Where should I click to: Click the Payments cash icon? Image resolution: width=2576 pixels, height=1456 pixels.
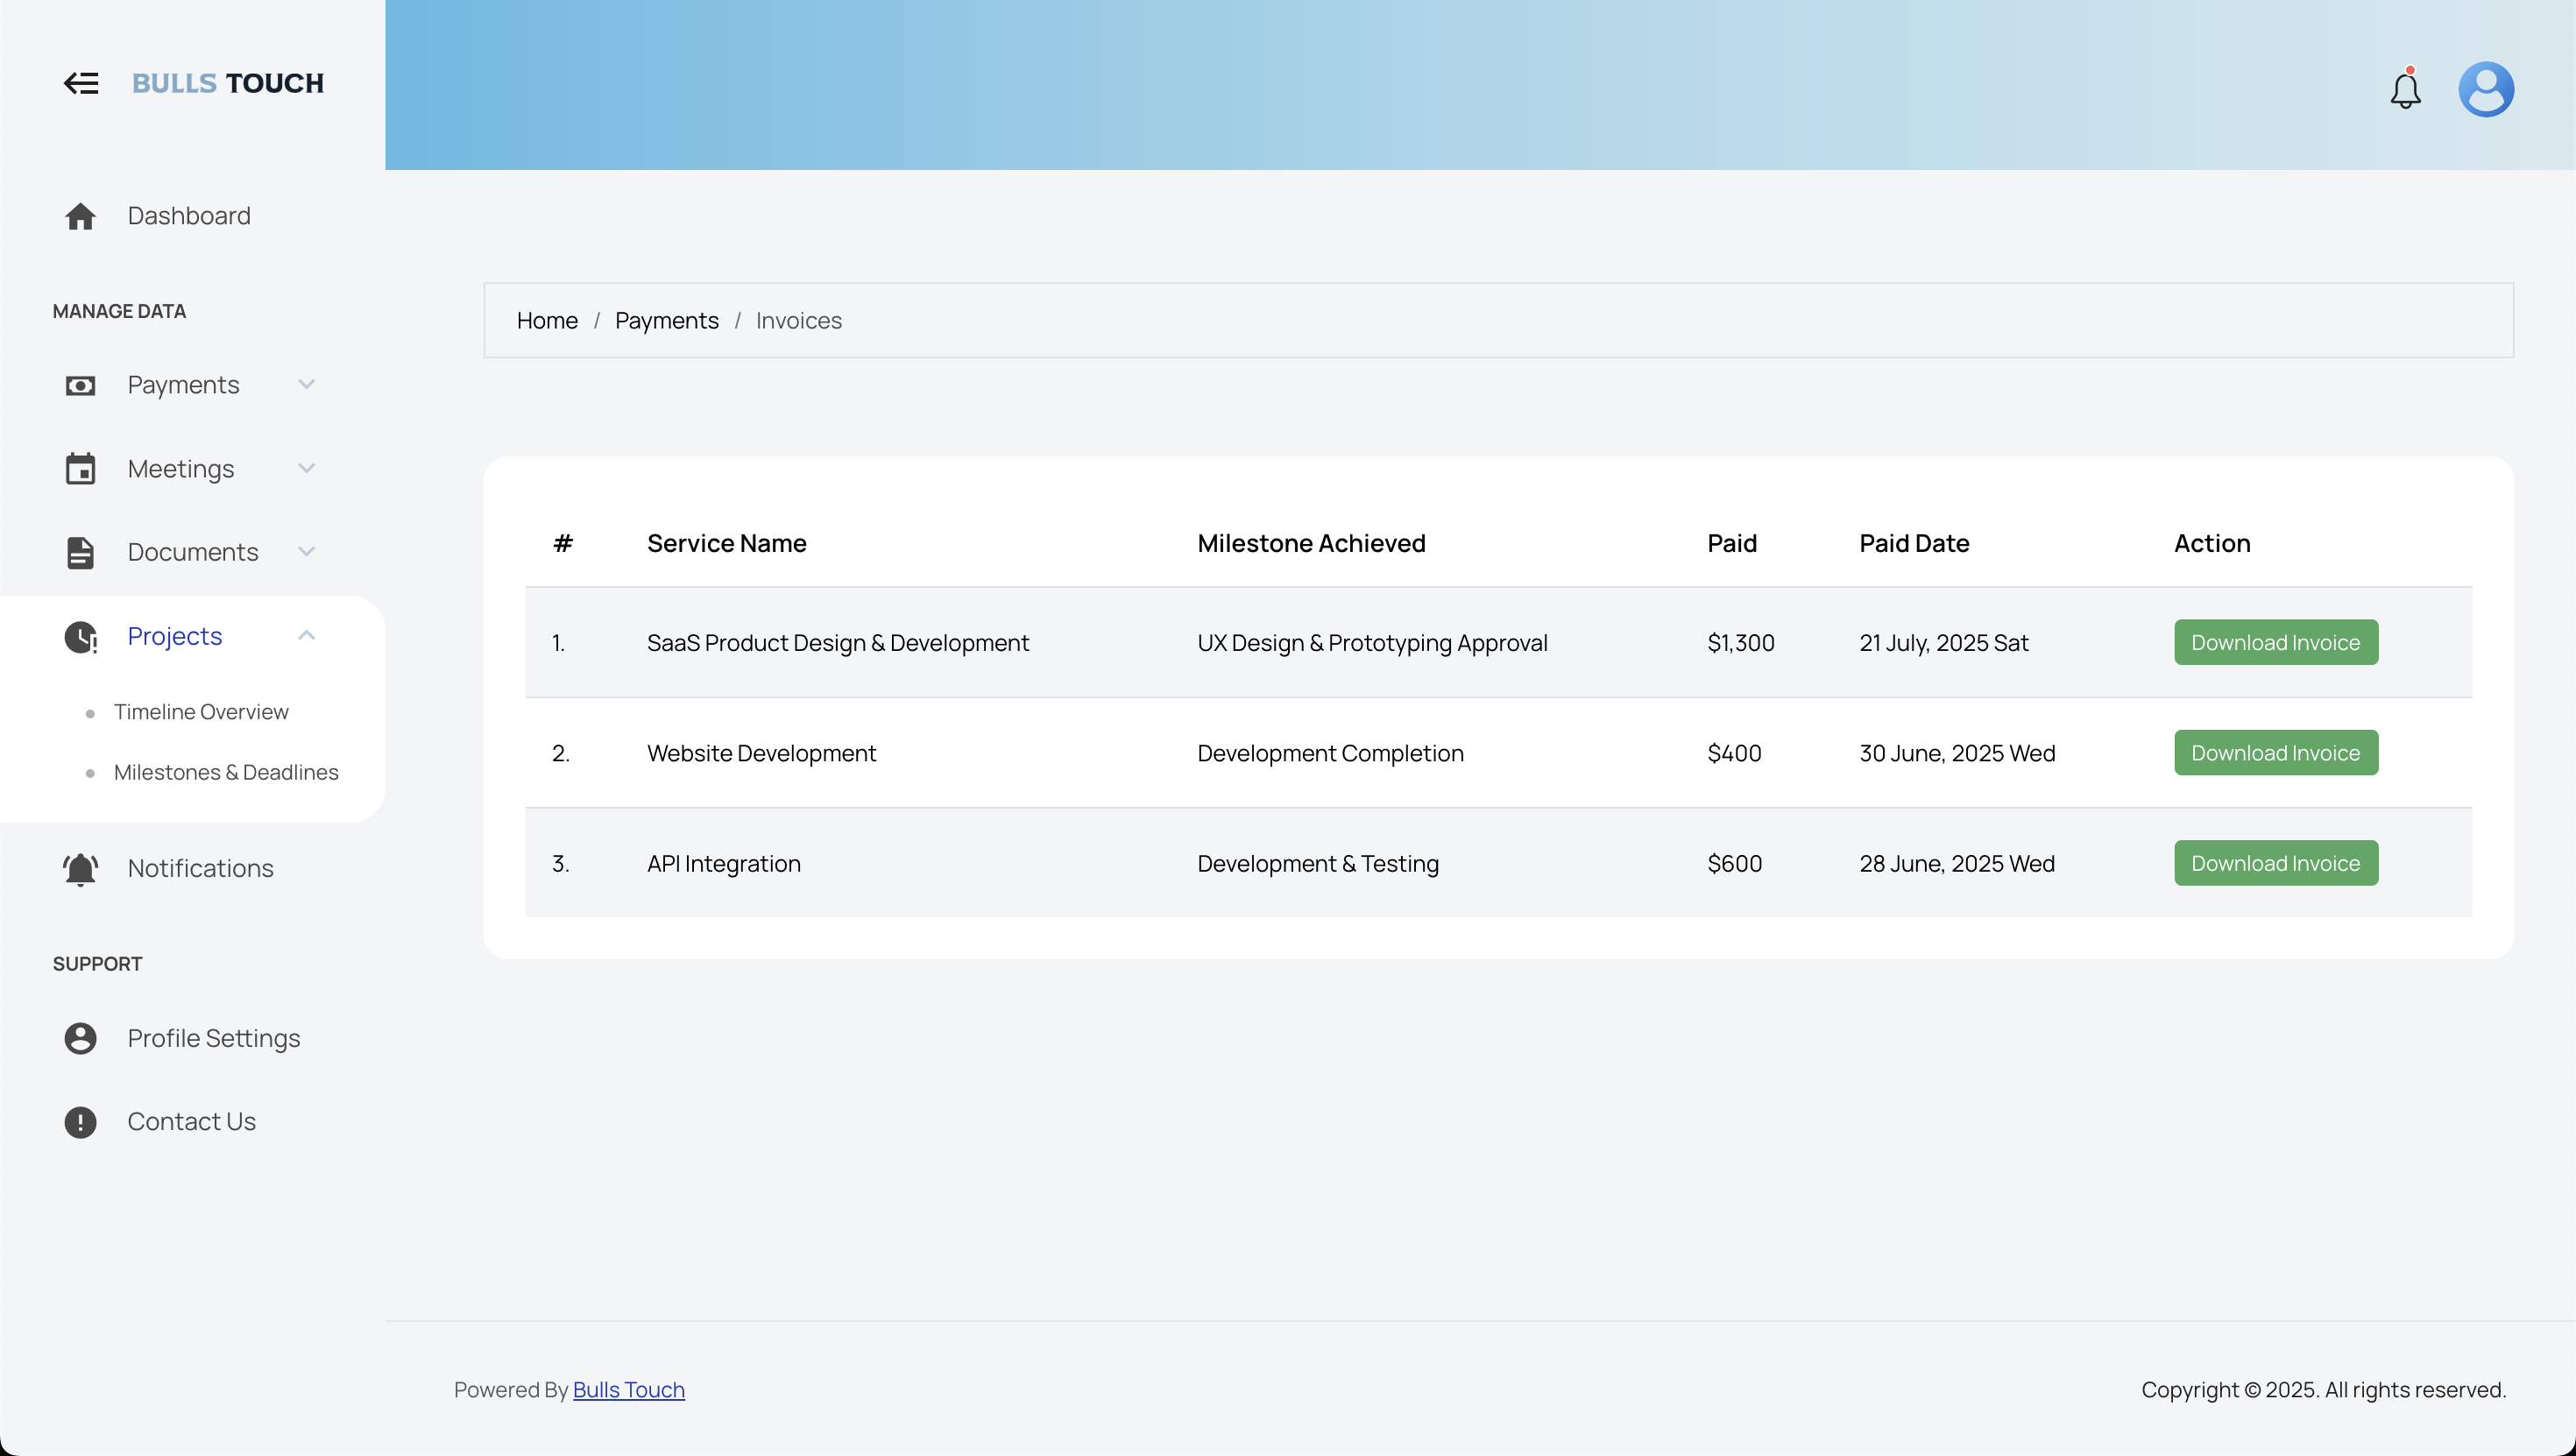click(80, 386)
